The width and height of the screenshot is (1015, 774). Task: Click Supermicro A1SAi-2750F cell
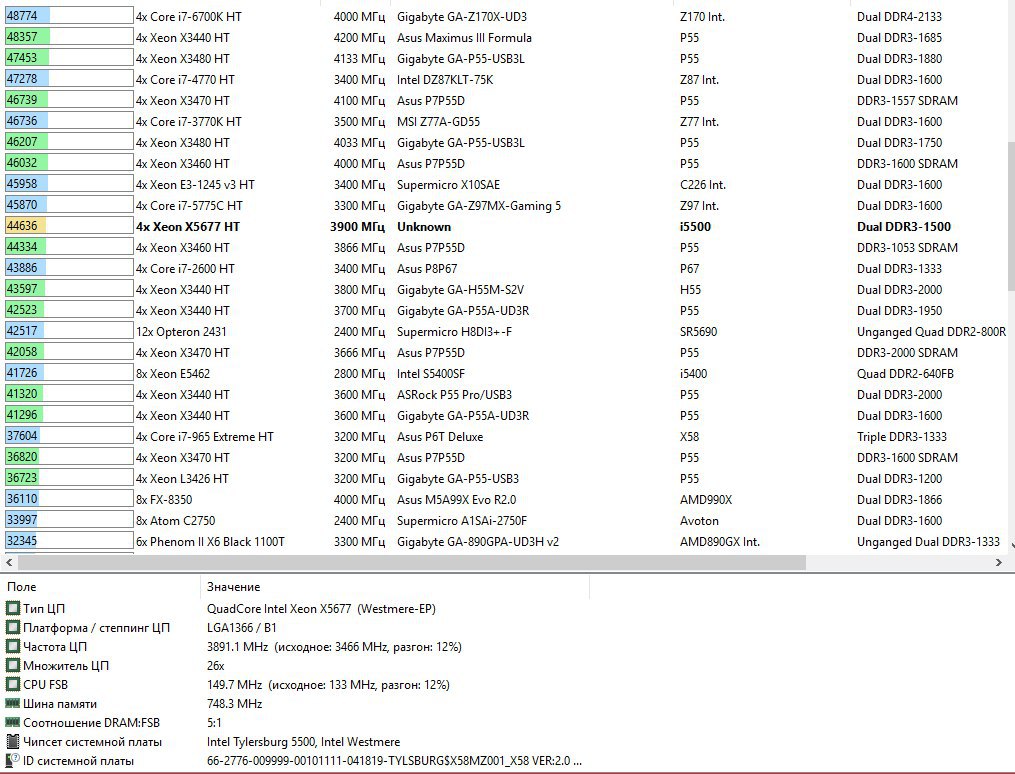click(462, 521)
